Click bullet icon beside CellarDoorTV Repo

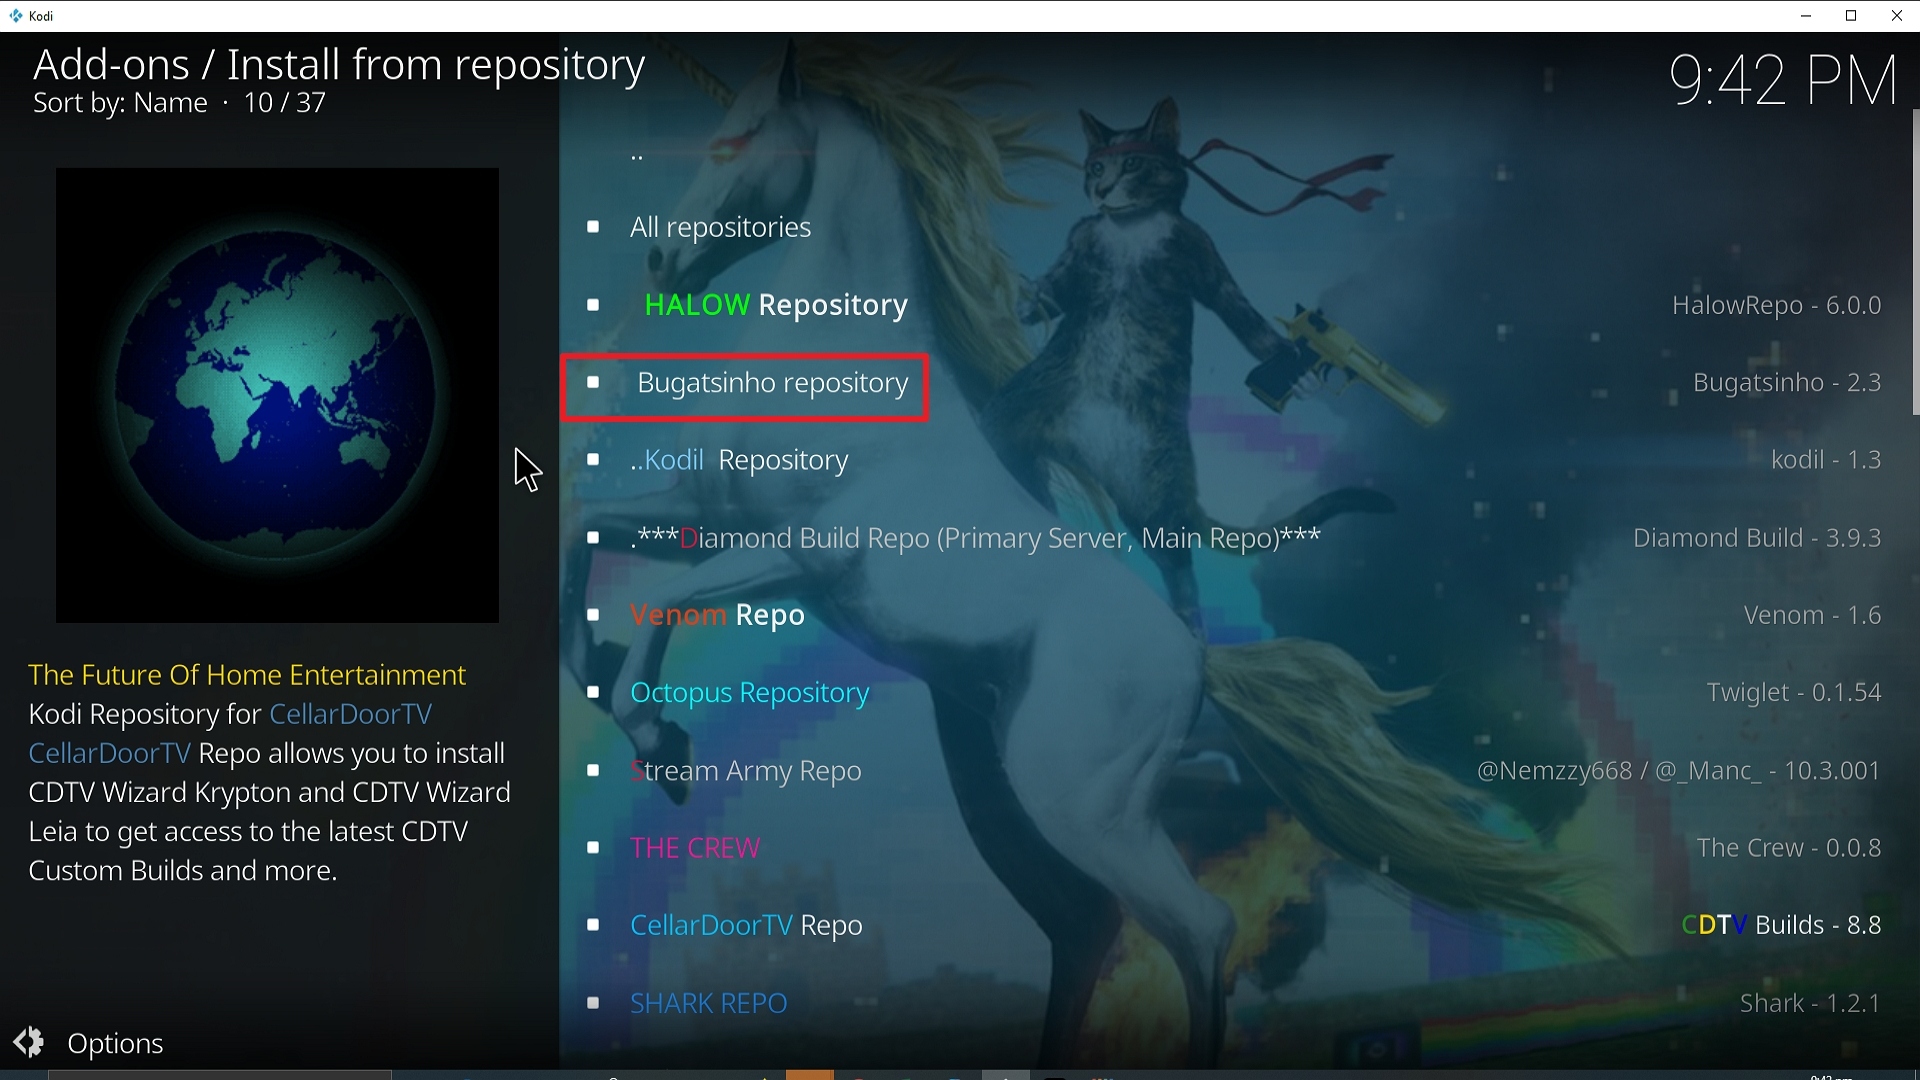593,926
